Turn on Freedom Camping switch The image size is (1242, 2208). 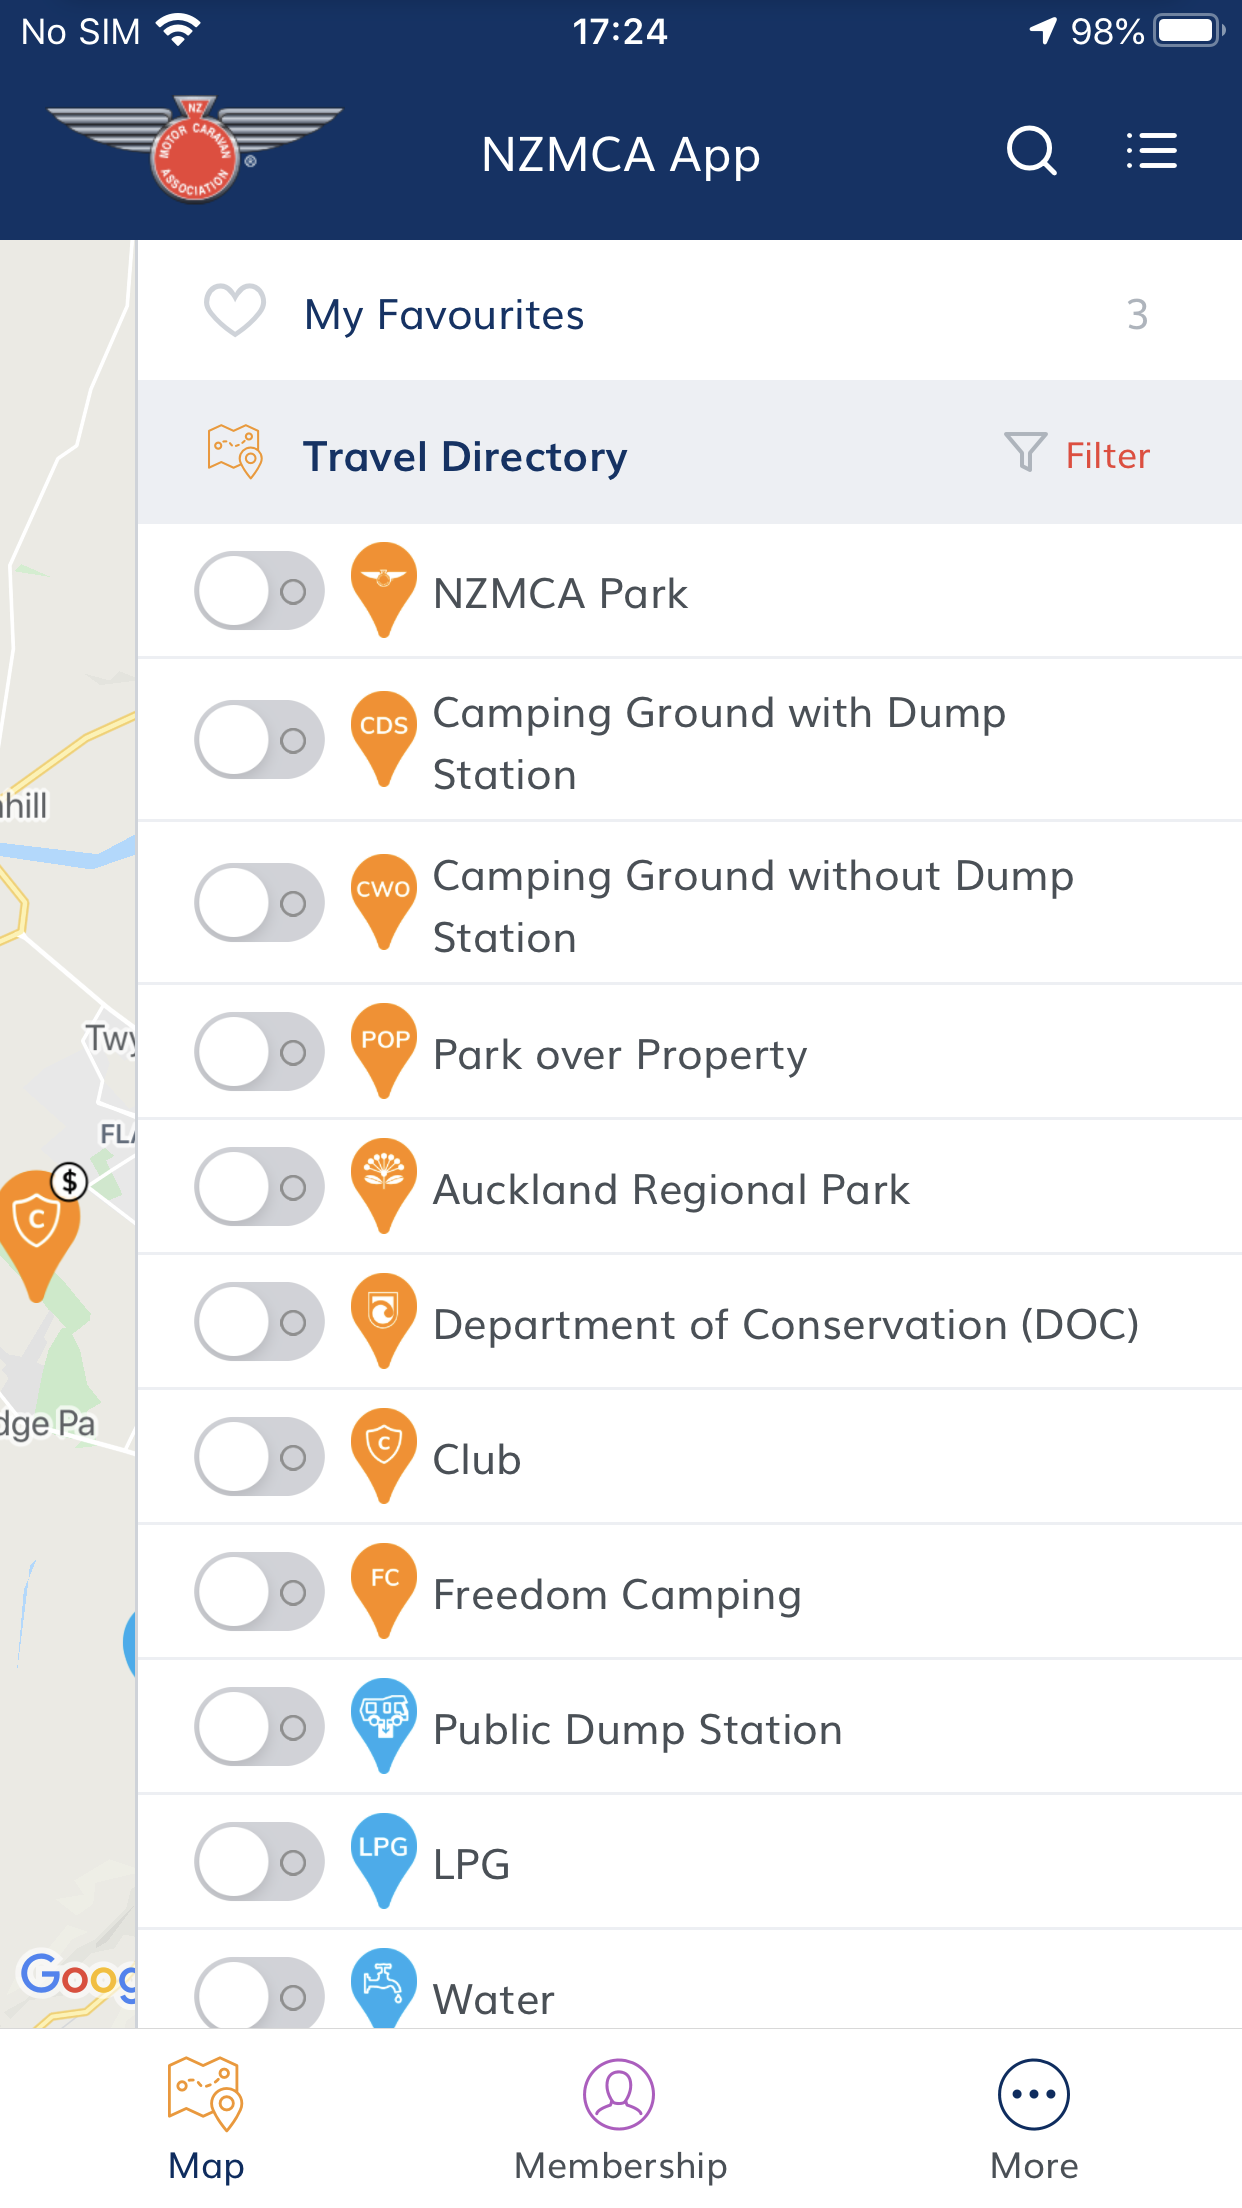point(260,1592)
